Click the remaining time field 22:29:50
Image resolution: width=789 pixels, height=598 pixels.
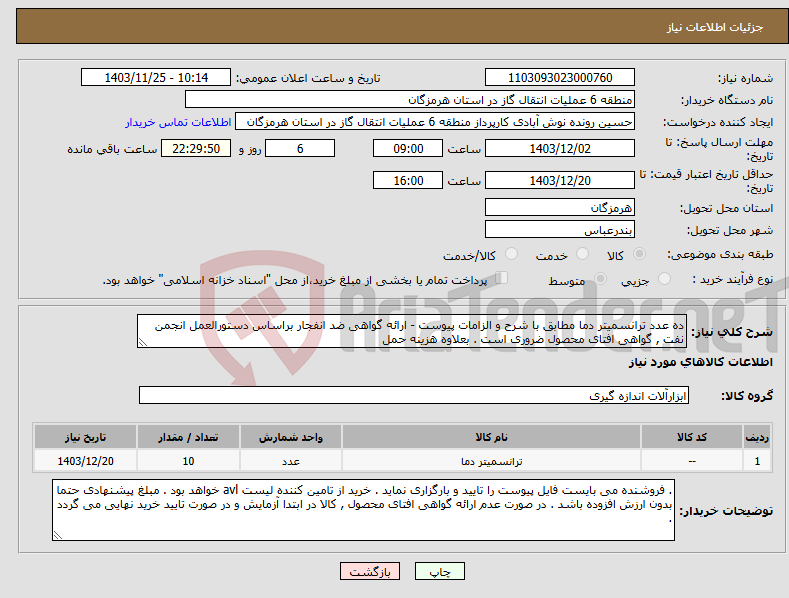(196, 148)
